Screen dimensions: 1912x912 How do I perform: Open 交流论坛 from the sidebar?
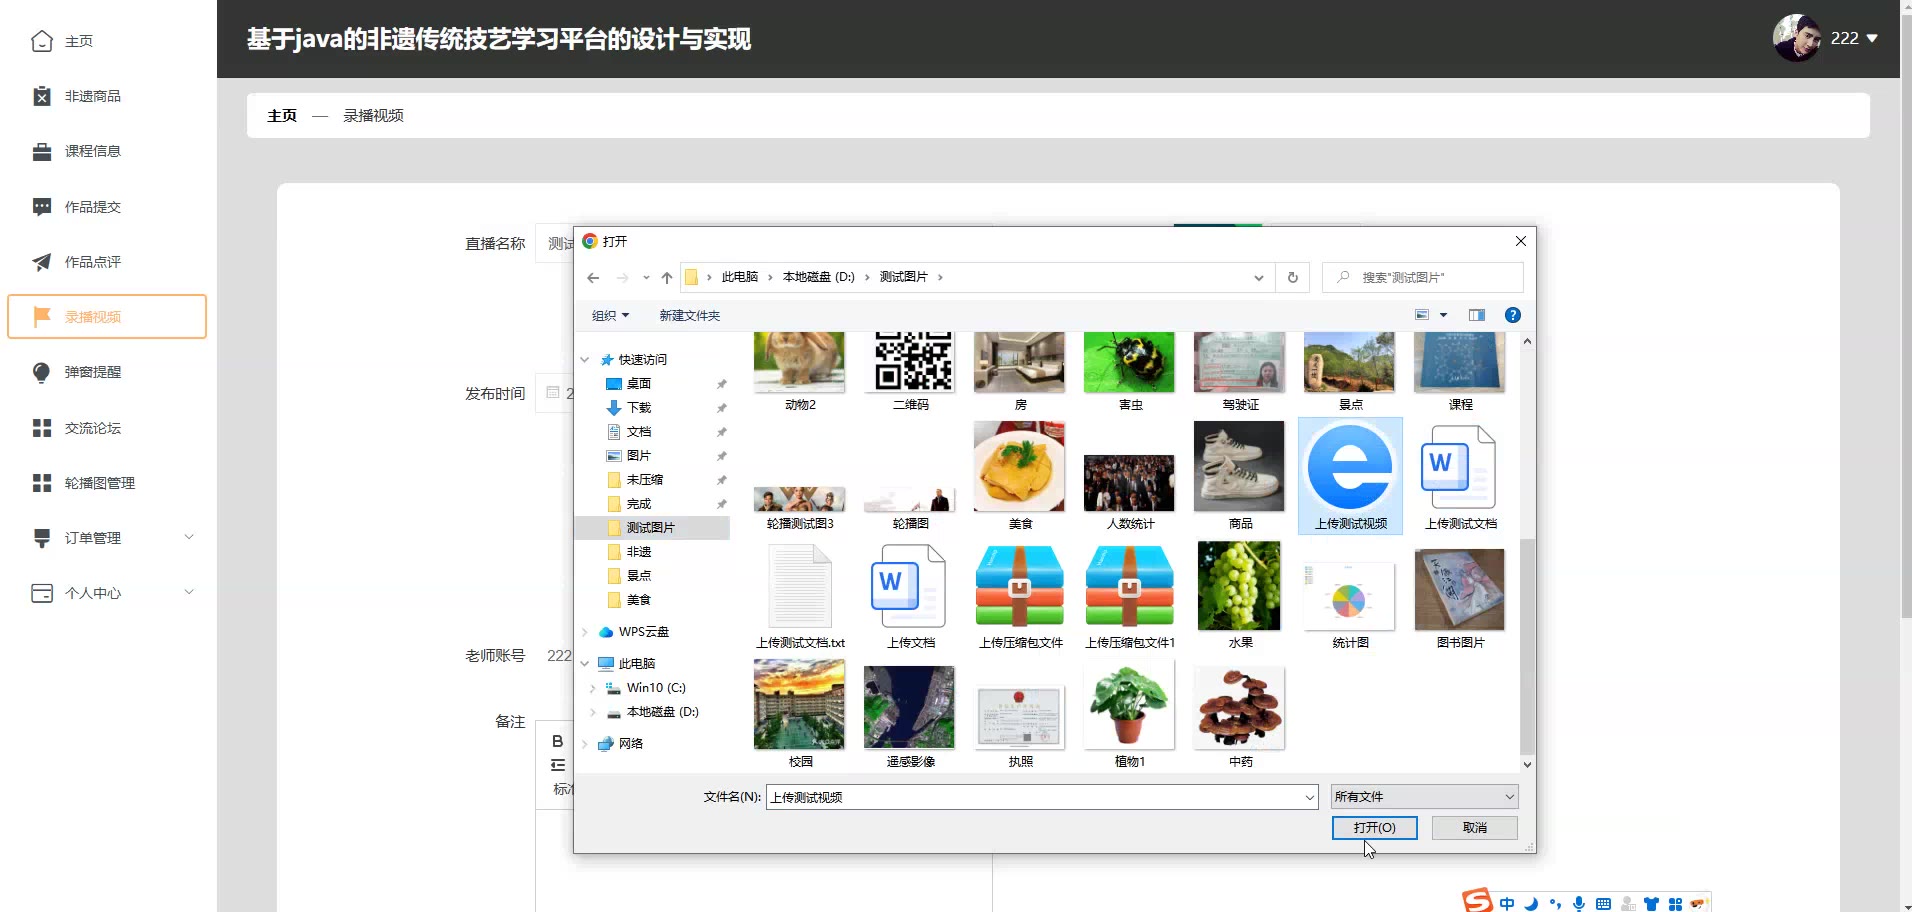92,428
